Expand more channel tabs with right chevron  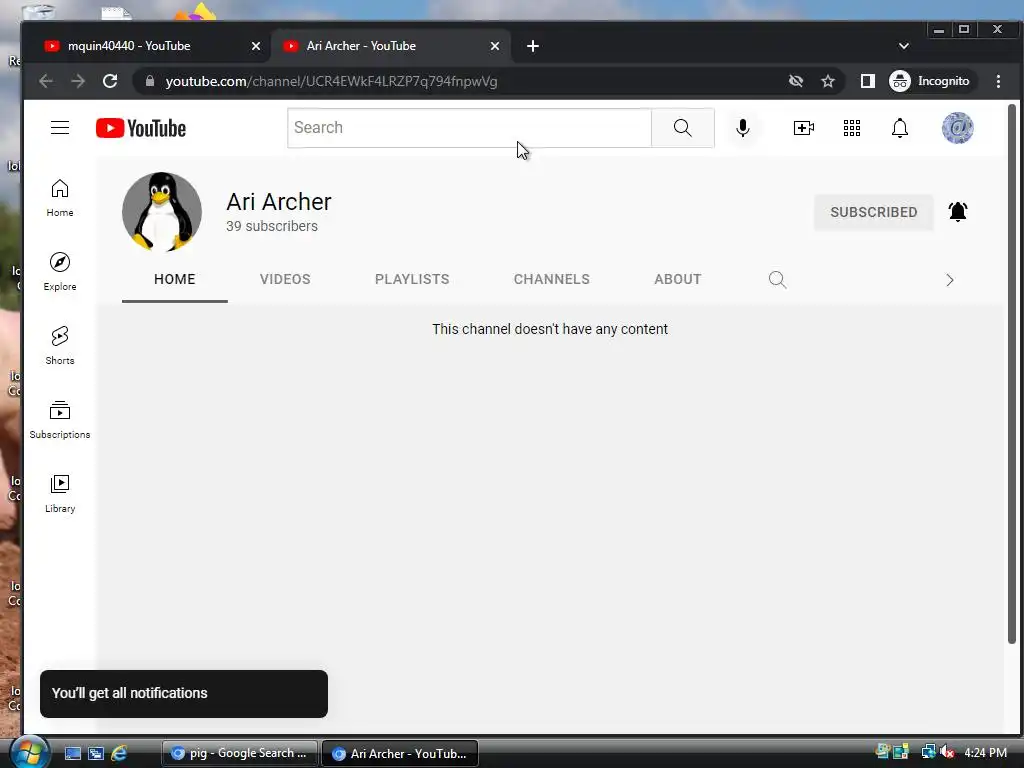950,280
